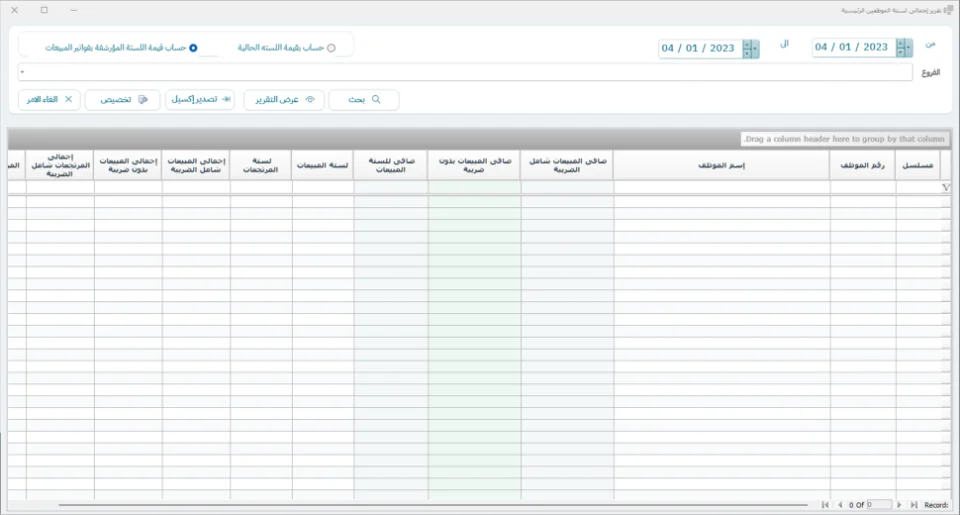
Task: Sort by لستة المبيعات column header
Action: [x=323, y=165]
